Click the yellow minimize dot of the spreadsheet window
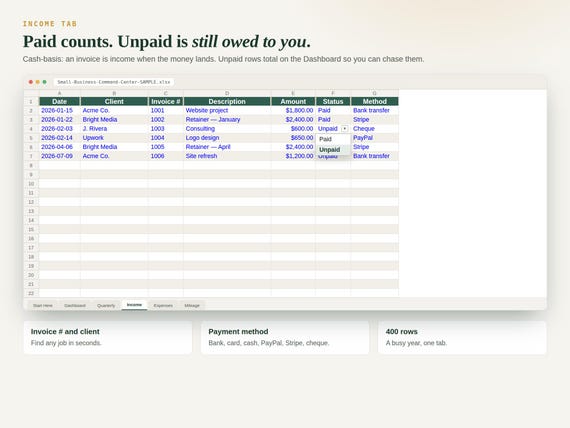 point(37,82)
